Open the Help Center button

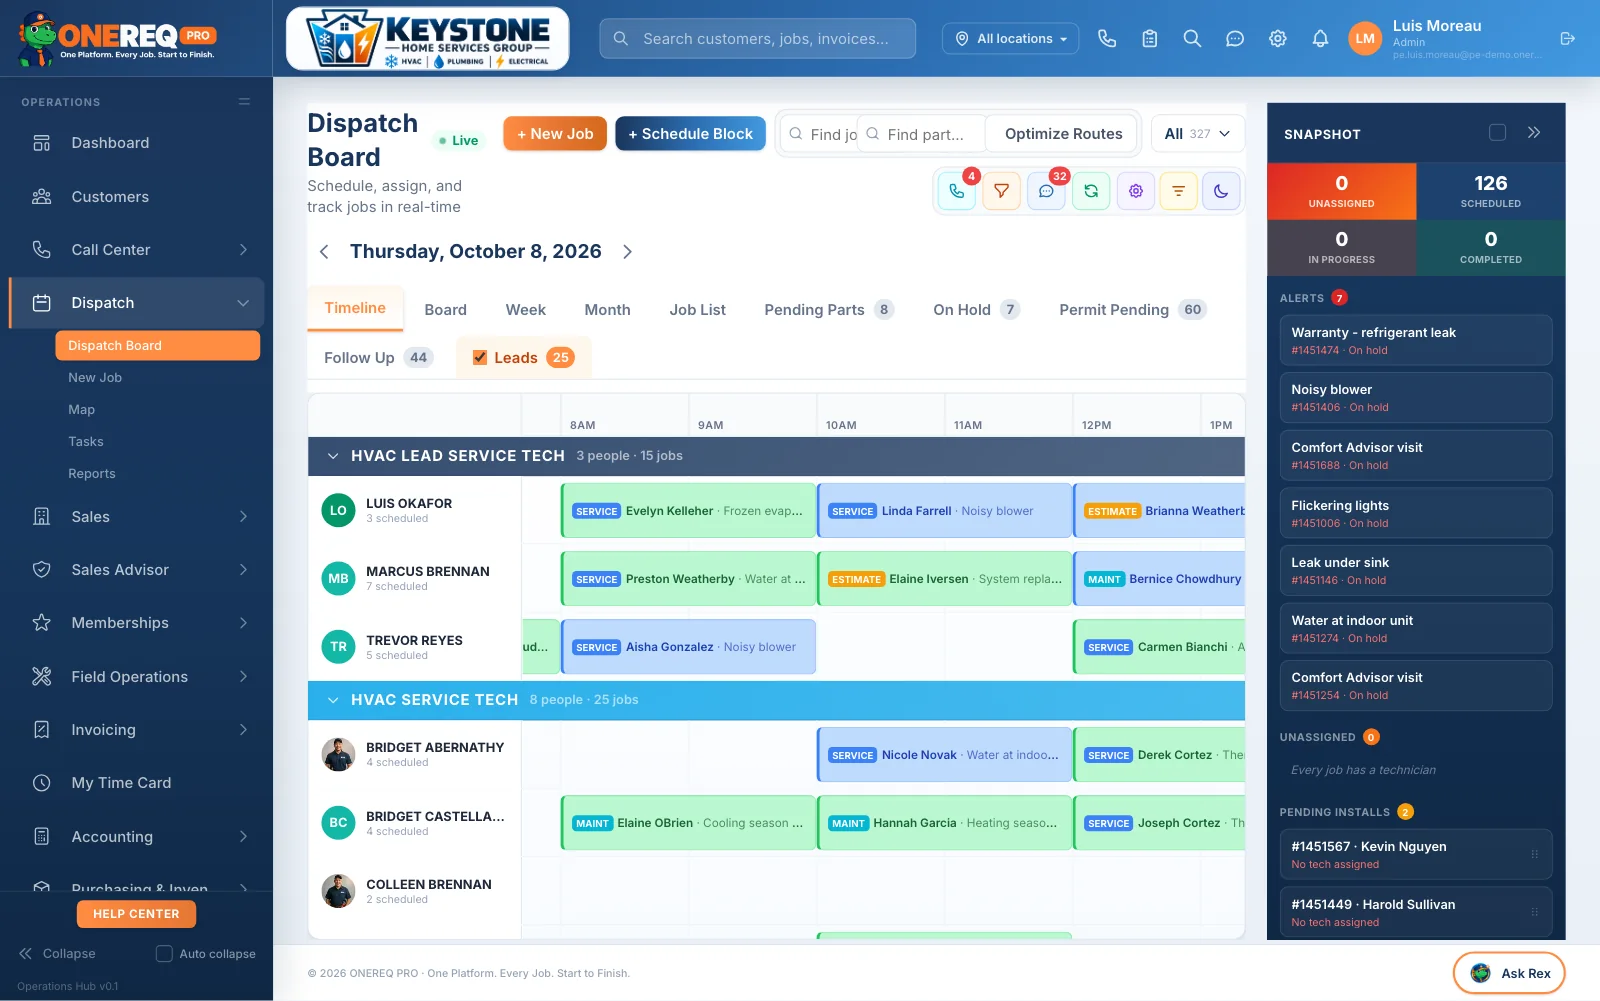click(136, 914)
